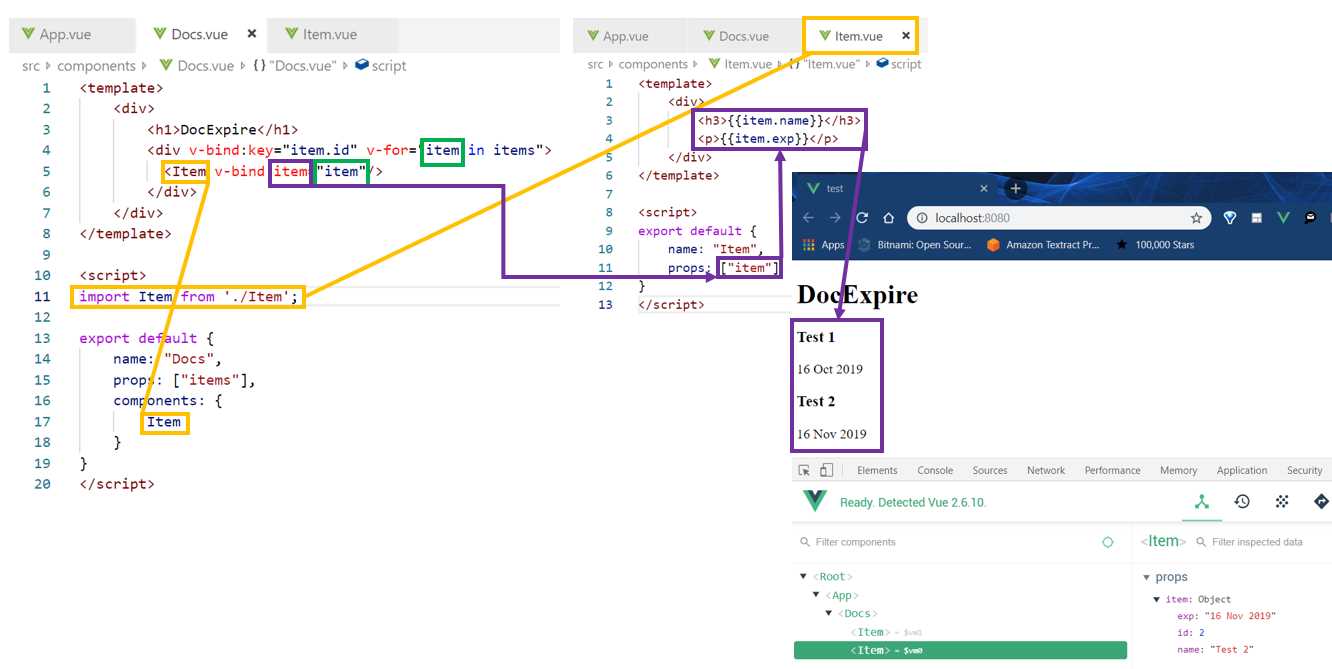Switch to the Console tab in DevTools
This screenshot has height=669, width=1332.
[934, 470]
